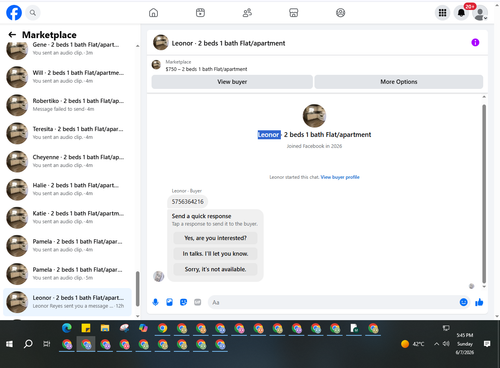Screen dimensions: 500x368
Task: Open Cheyenne conversation in the chat list
Action: coord(67,161)
